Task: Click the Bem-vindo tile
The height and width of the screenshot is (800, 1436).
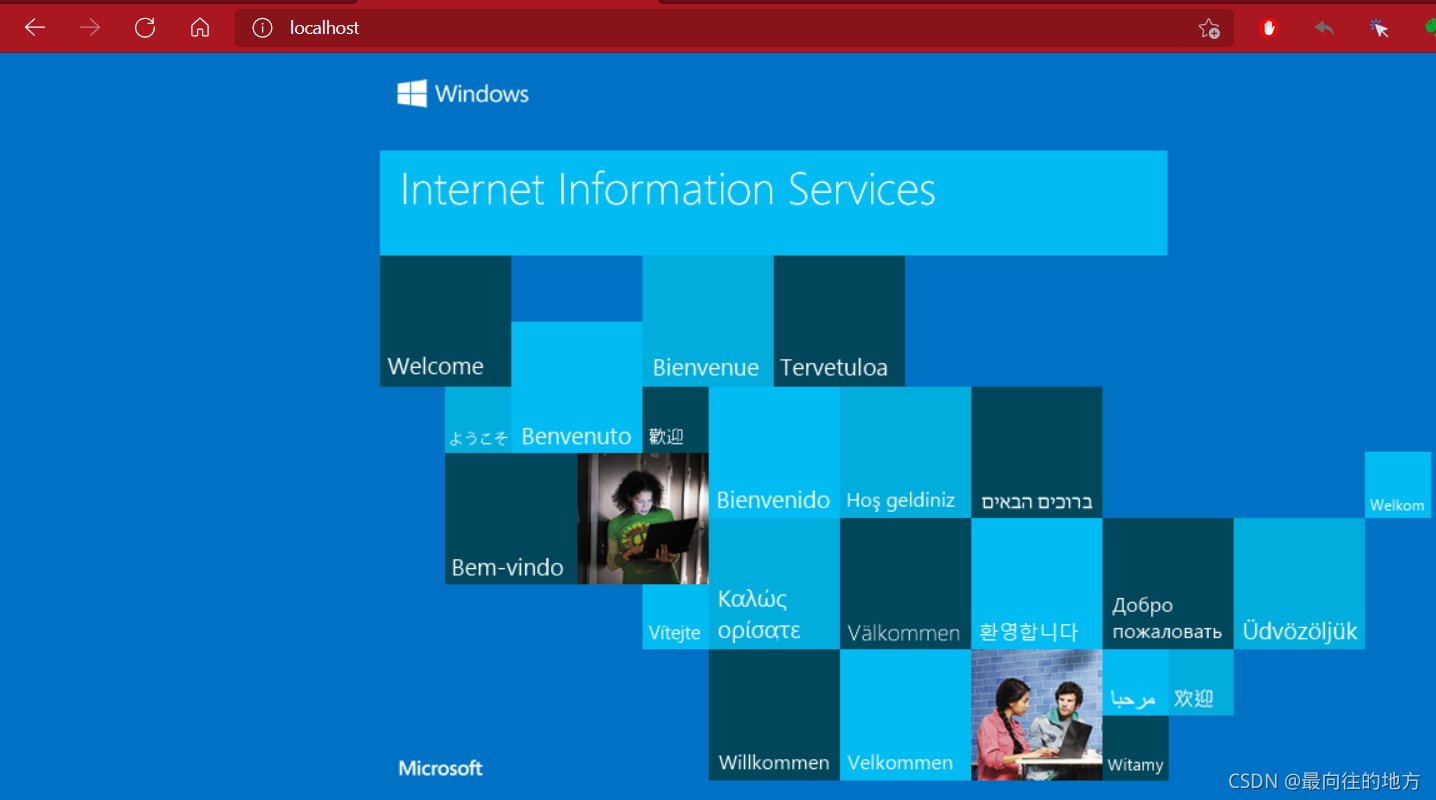Action: [x=511, y=518]
